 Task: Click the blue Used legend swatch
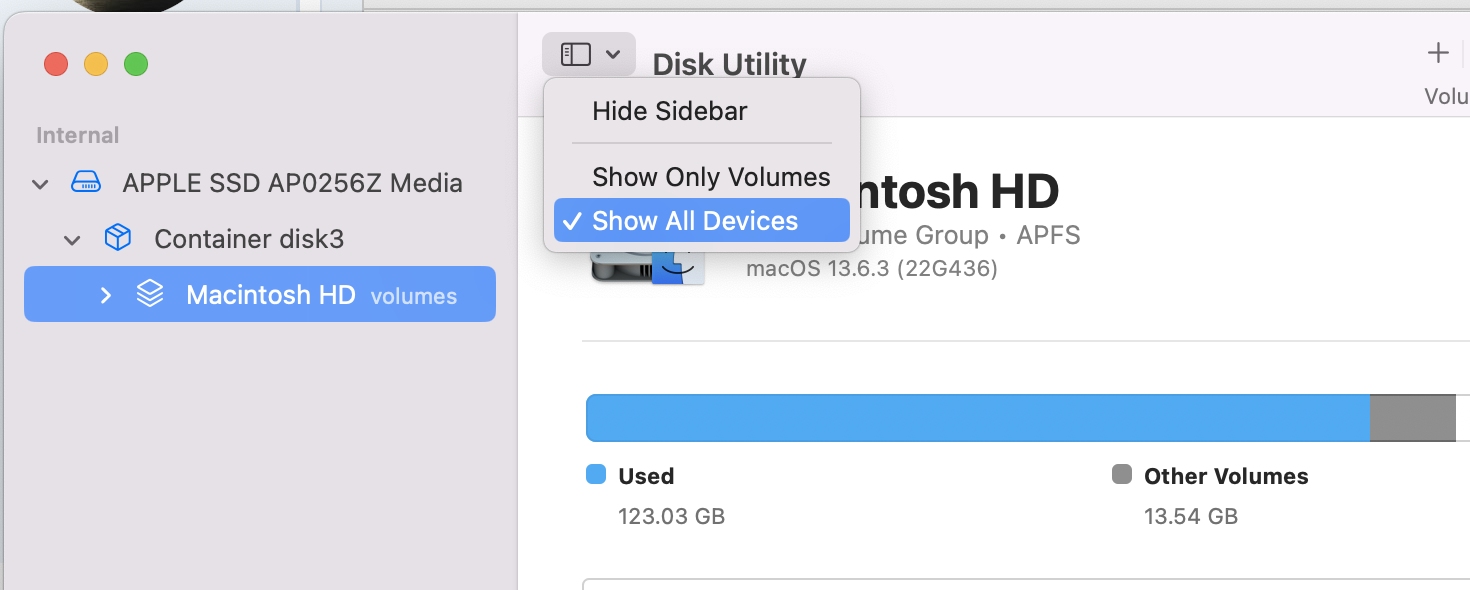[596, 475]
